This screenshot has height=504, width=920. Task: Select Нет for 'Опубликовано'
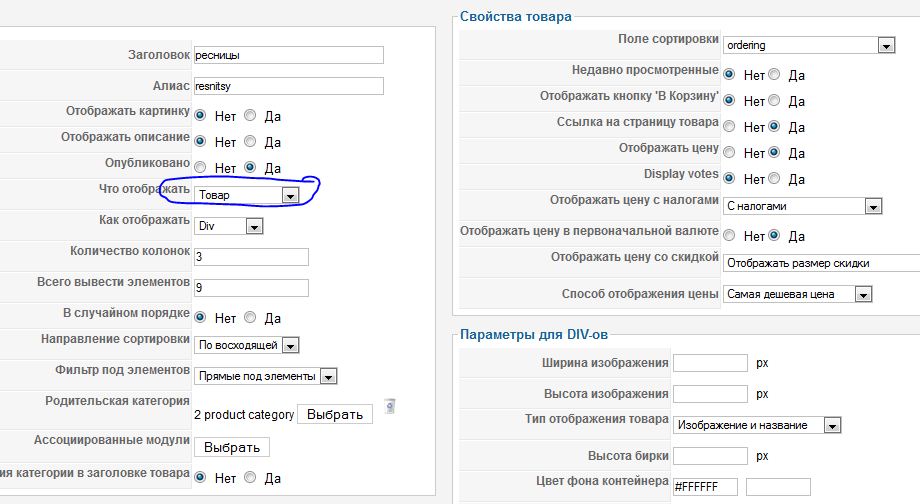click(x=201, y=168)
